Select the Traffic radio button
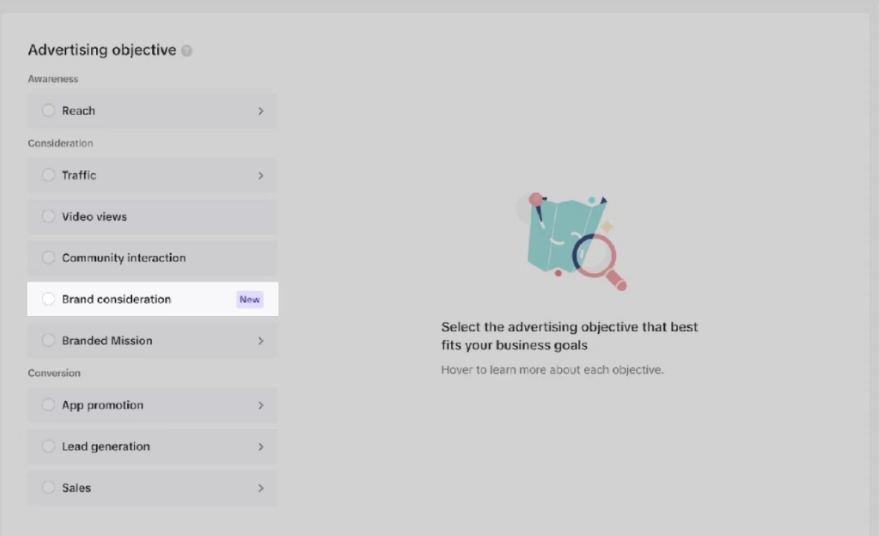Viewport: 879px width, 536px height. coord(49,175)
